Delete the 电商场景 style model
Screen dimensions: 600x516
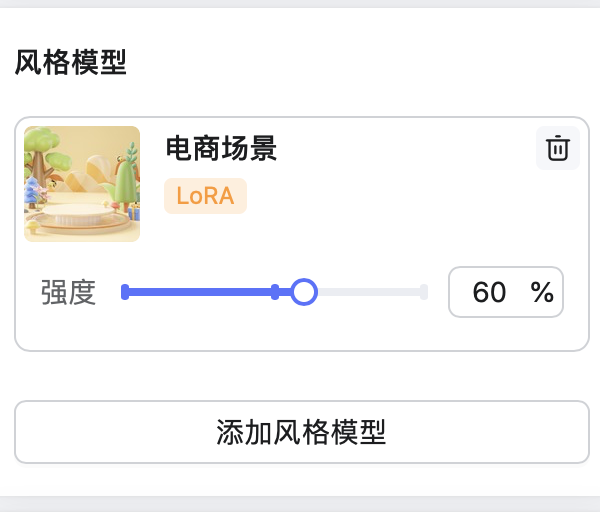[557, 149]
